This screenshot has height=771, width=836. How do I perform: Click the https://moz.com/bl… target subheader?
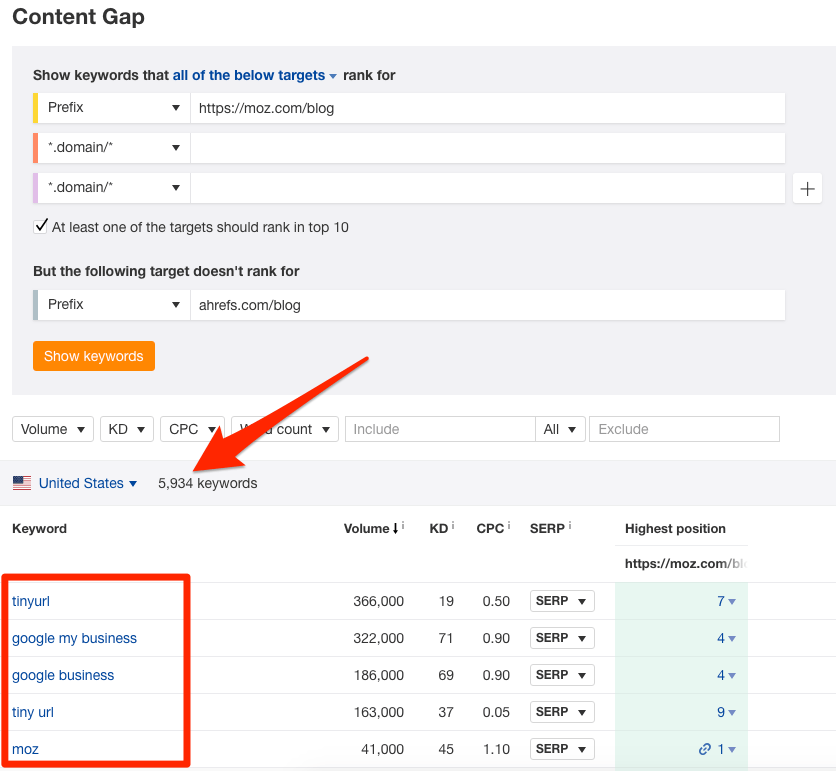686,564
